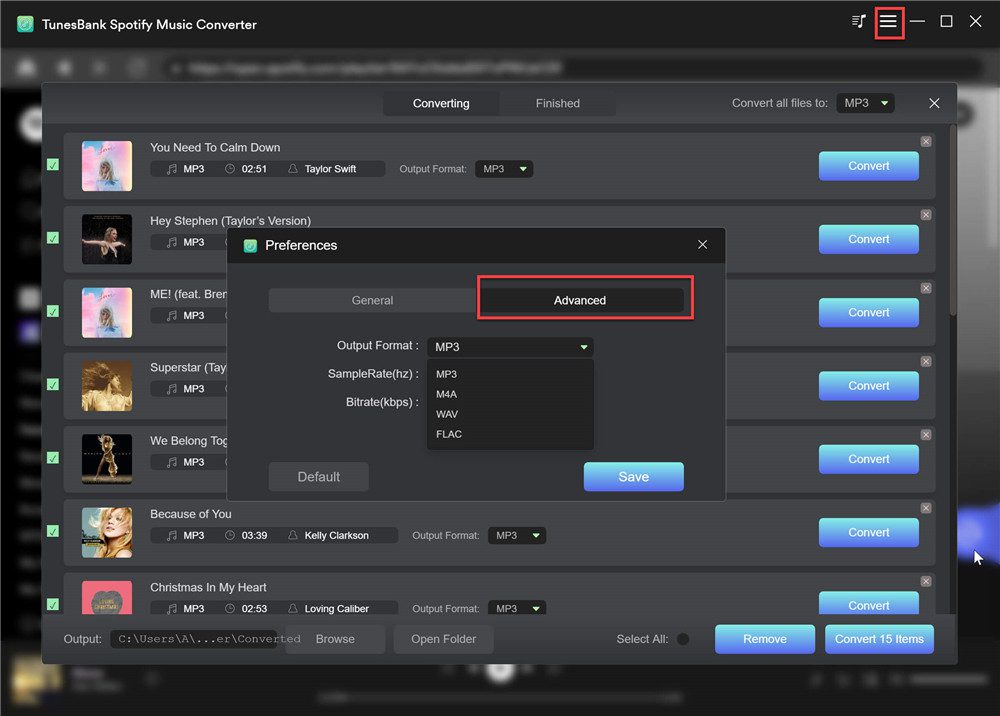Click the song list vertical scrollbar
The width and height of the screenshot is (1000, 716).
(953, 220)
